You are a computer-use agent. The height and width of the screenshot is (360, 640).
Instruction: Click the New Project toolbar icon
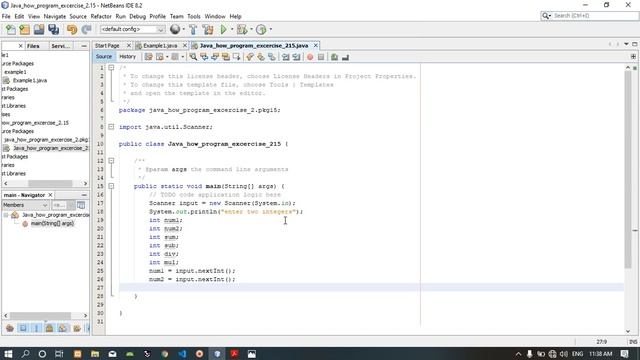24,29
